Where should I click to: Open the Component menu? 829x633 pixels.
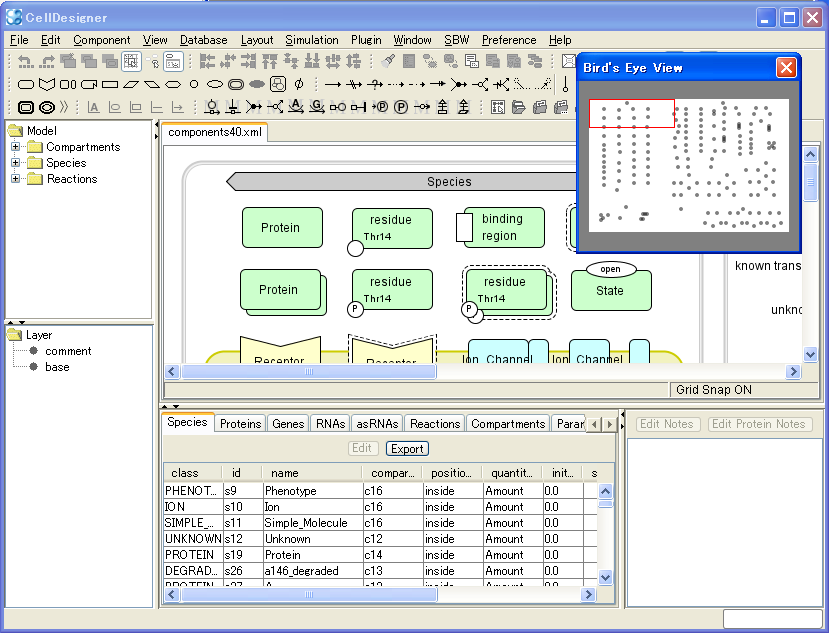[x=102, y=40]
